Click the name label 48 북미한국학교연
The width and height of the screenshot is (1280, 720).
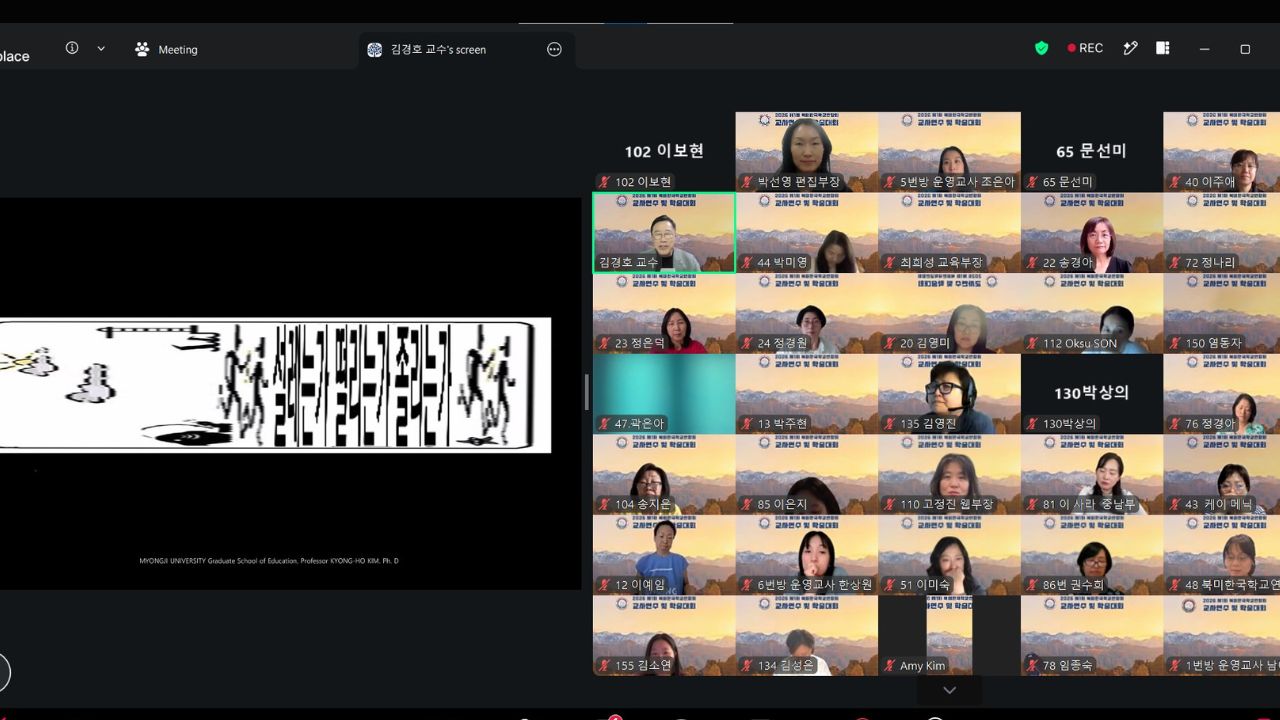pos(1232,585)
